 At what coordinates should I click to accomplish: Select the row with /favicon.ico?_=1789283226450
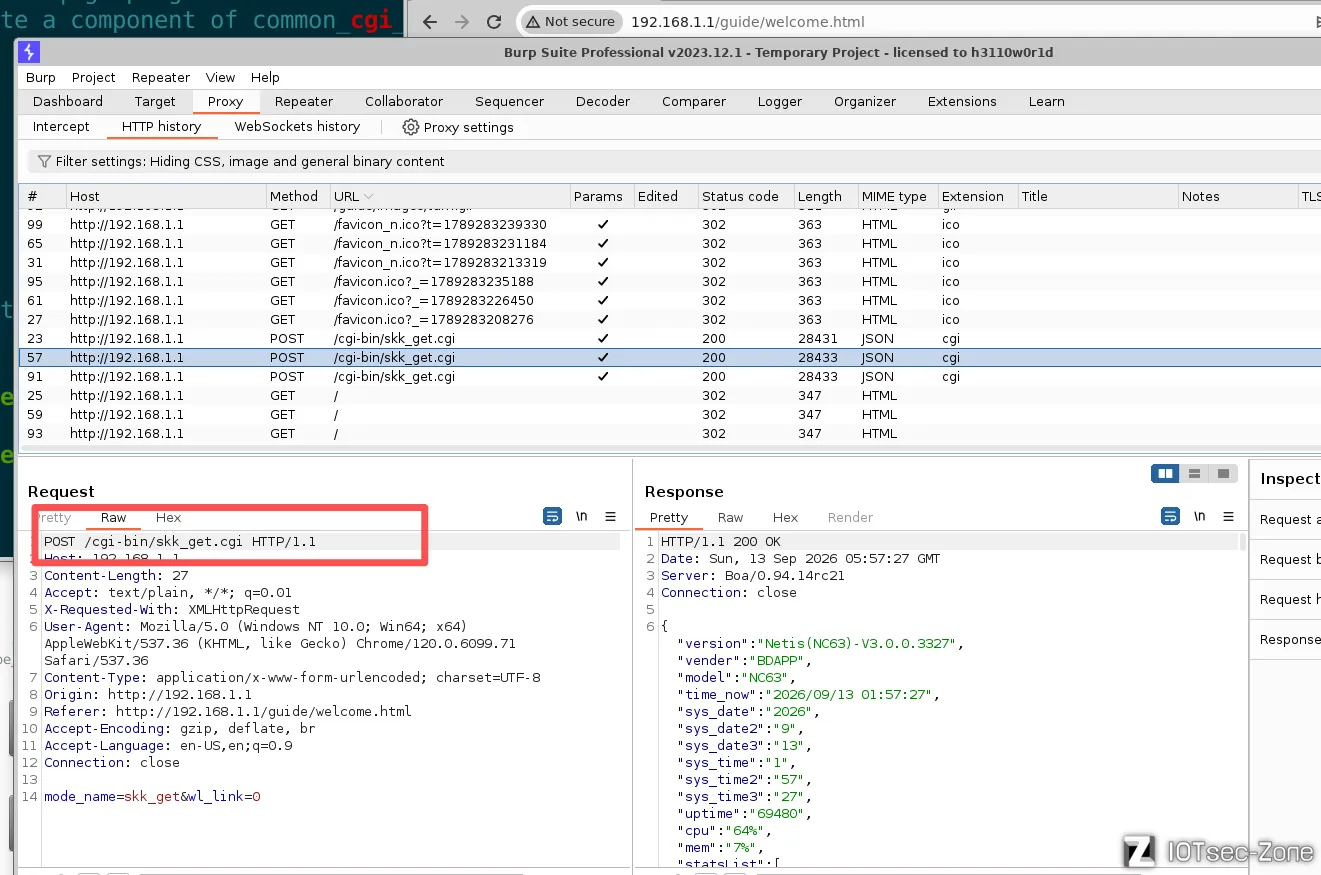coord(670,300)
